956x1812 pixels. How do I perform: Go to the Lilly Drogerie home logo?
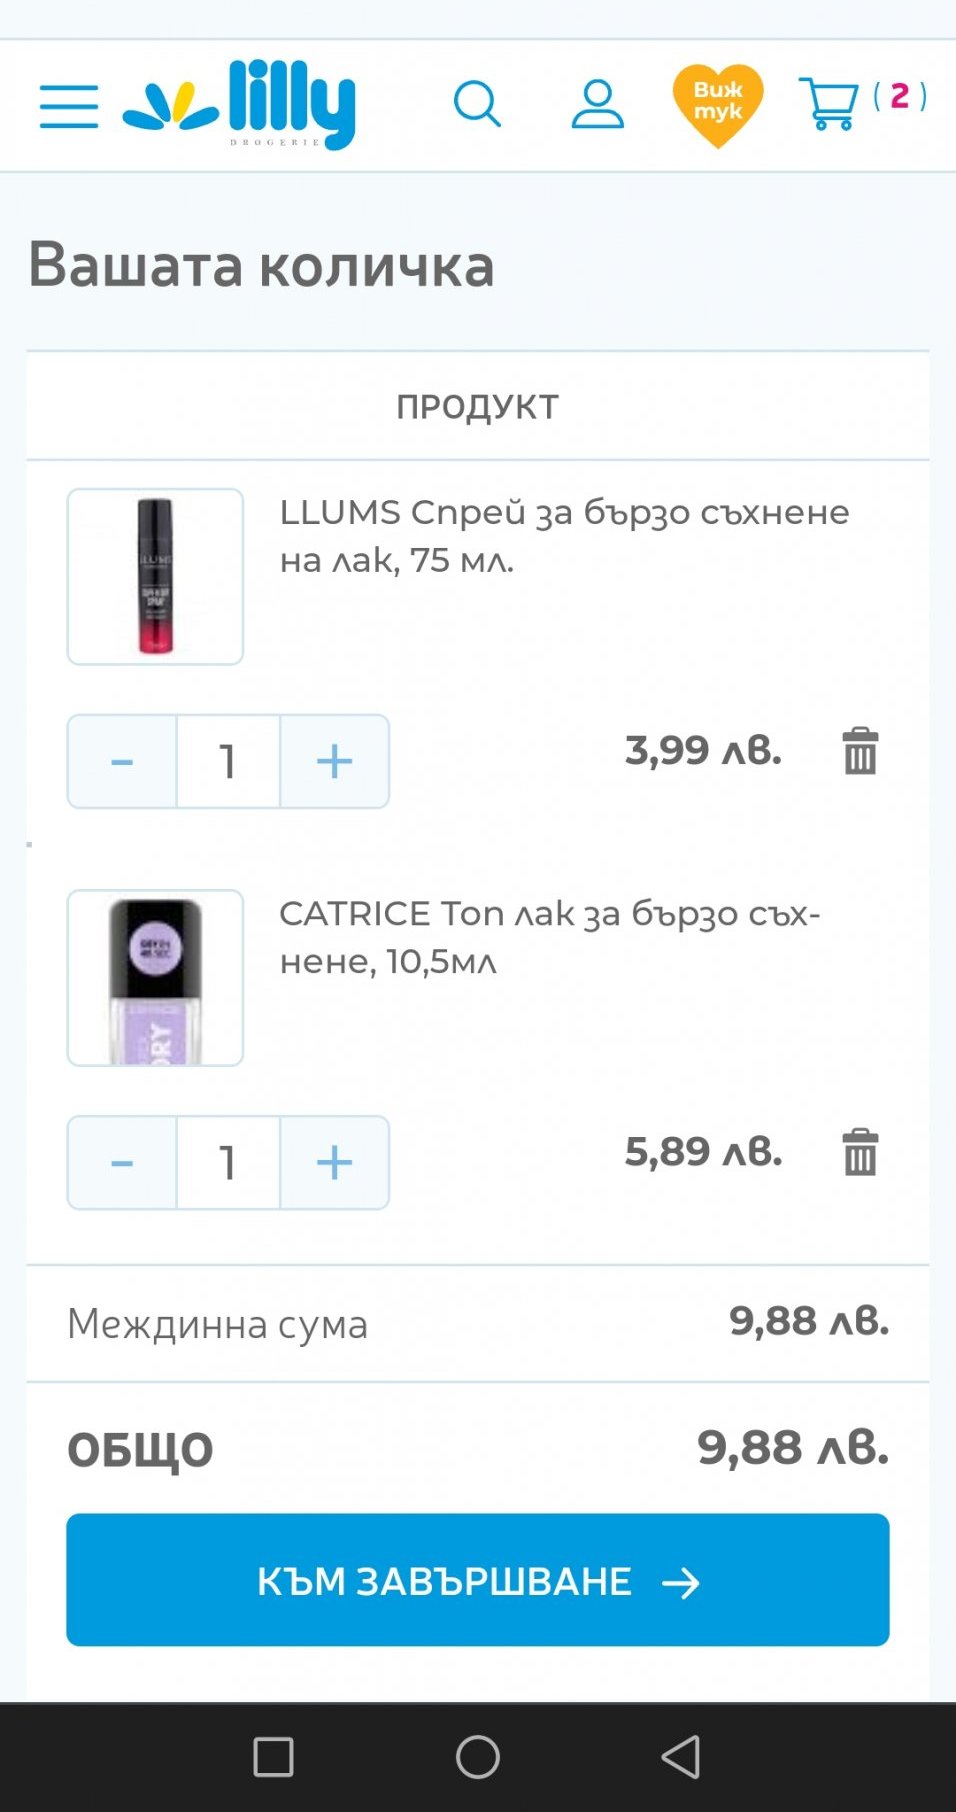239,104
